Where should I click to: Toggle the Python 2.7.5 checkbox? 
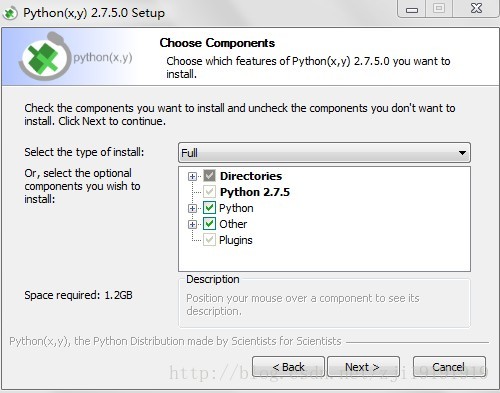click(x=209, y=192)
